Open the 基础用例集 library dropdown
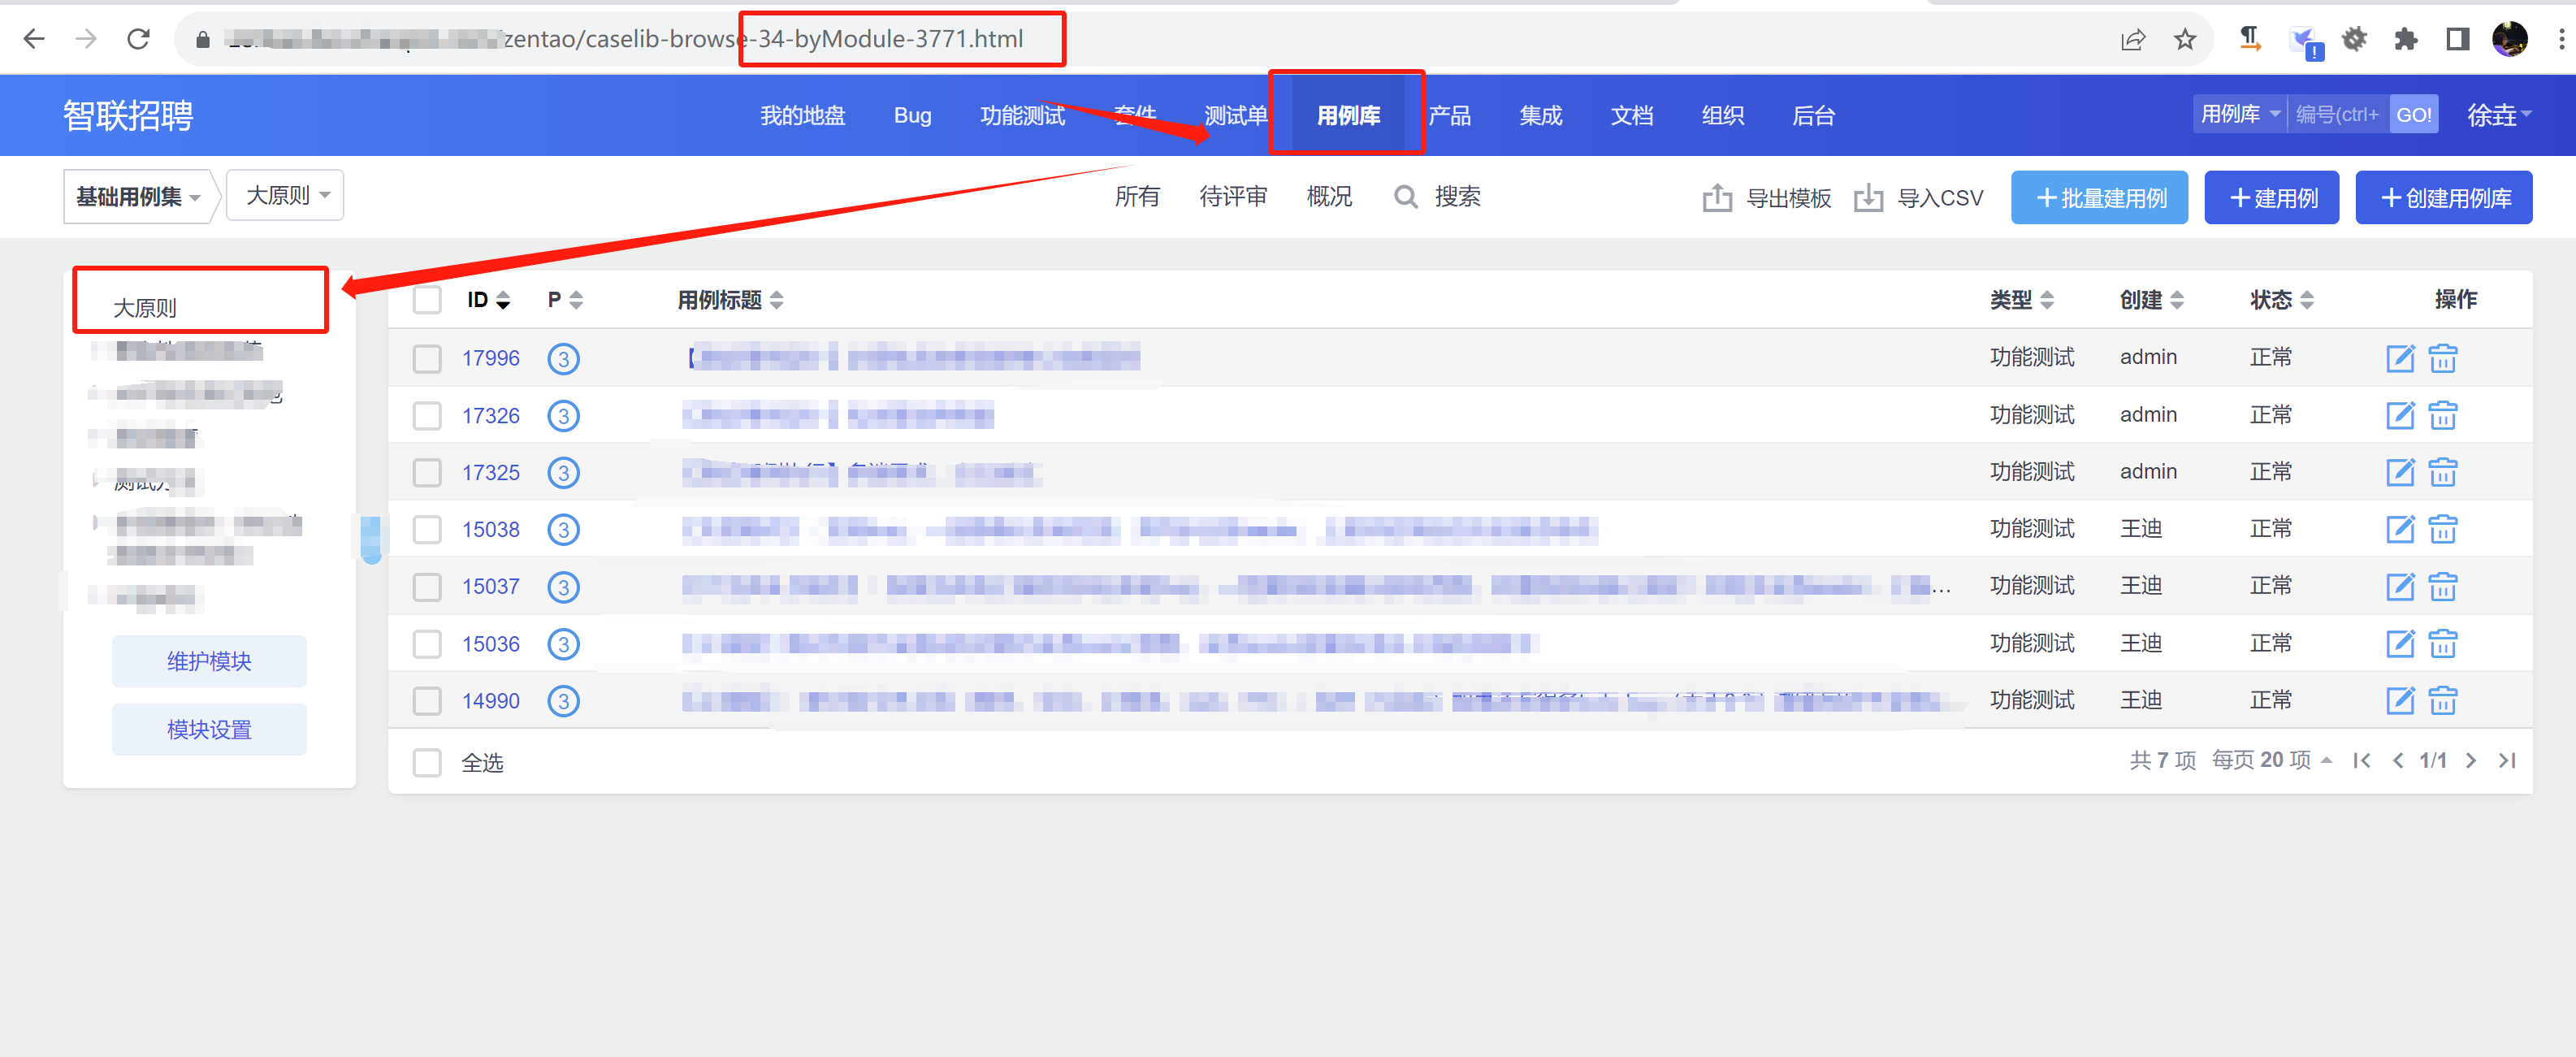Image resolution: width=2576 pixels, height=1057 pixels. pyautogui.click(x=138, y=197)
